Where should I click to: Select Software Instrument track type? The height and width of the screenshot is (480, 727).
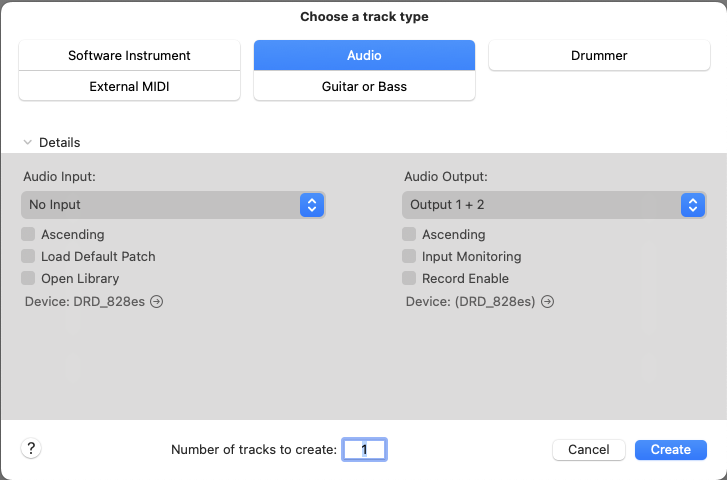129,56
